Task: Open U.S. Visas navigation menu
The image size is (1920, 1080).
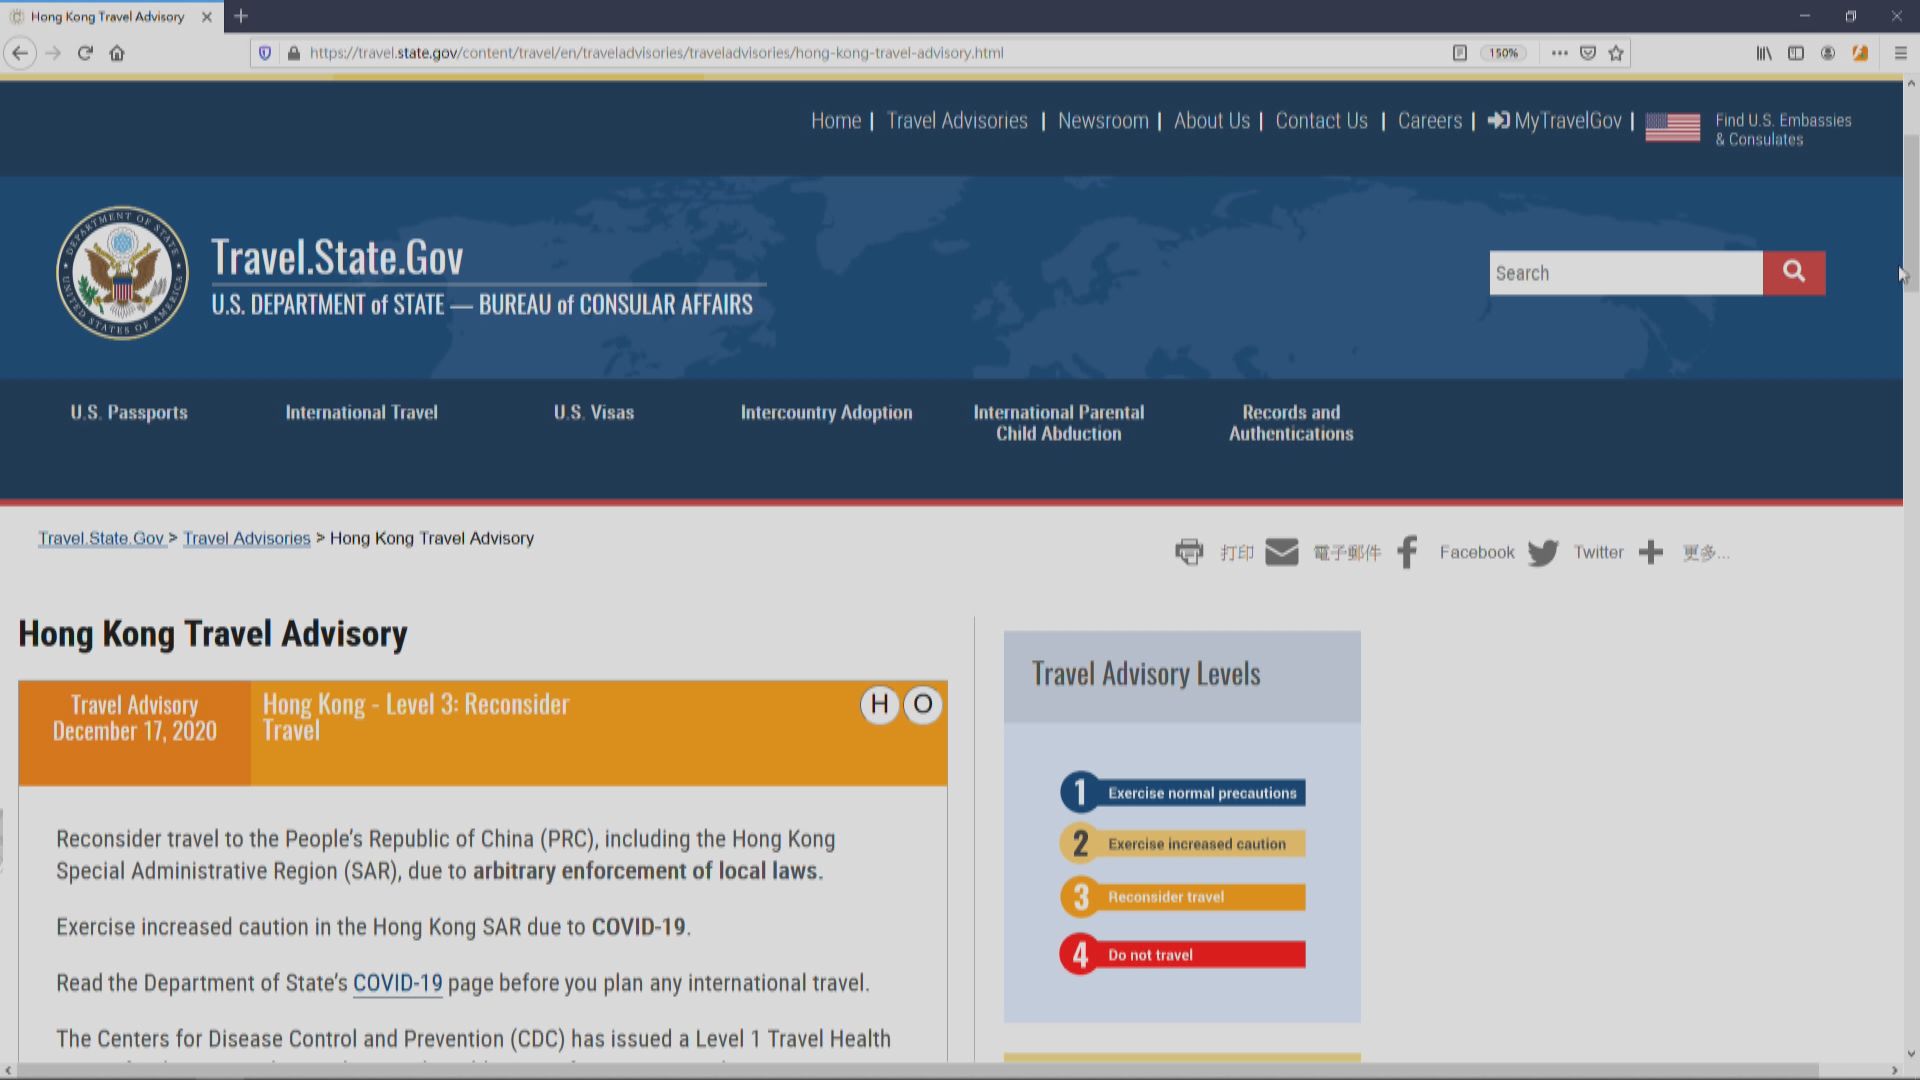Action: pyautogui.click(x=593, y=412)
